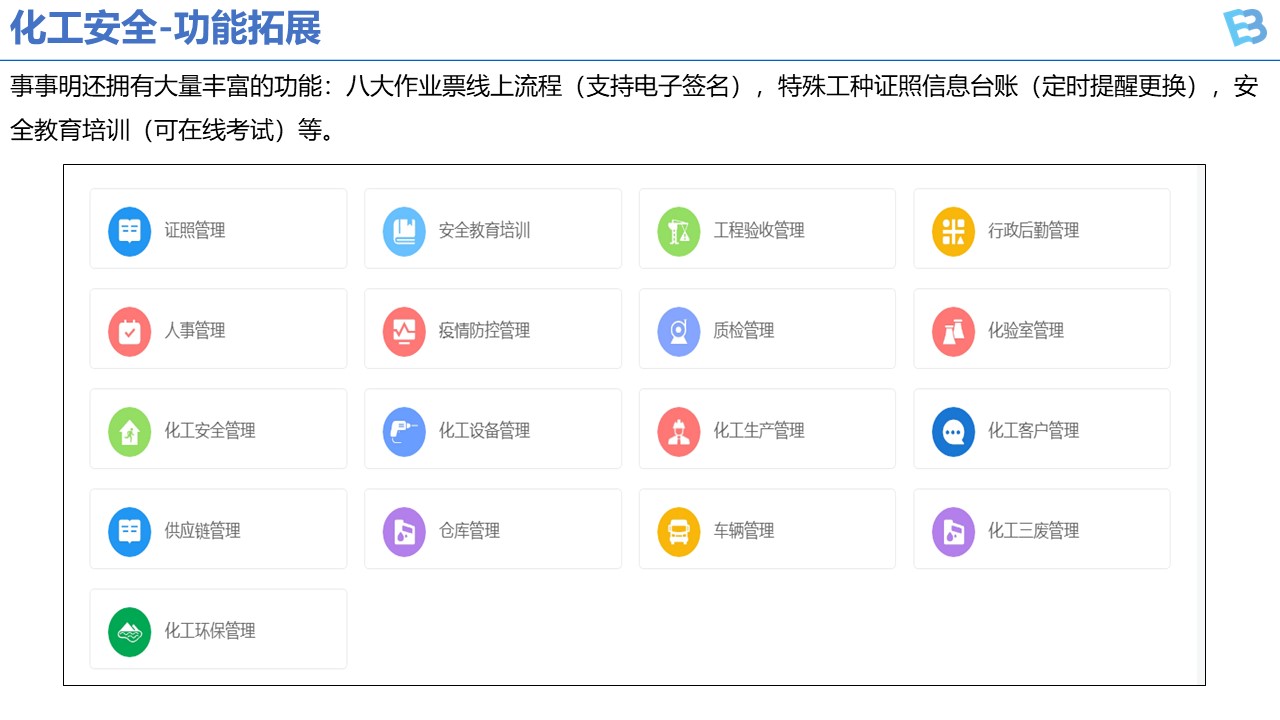Select the 化验室管理 flask icon
1280x720 pixels.
tap(953, 331)
